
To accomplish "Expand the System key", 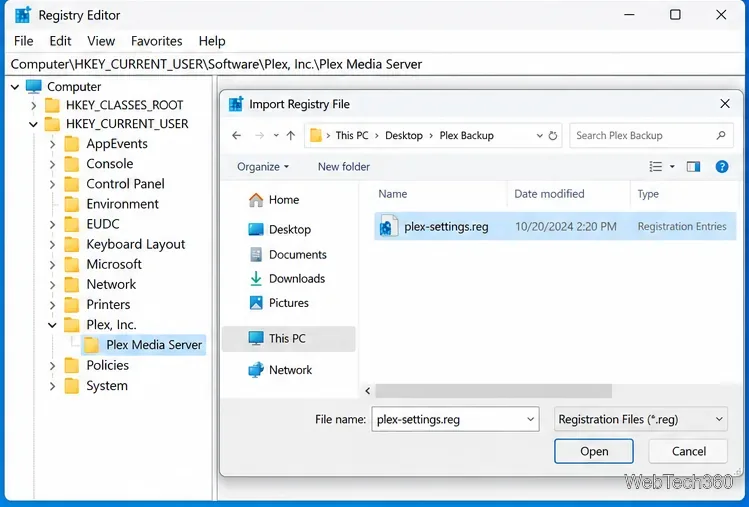I will click(53, 386).
